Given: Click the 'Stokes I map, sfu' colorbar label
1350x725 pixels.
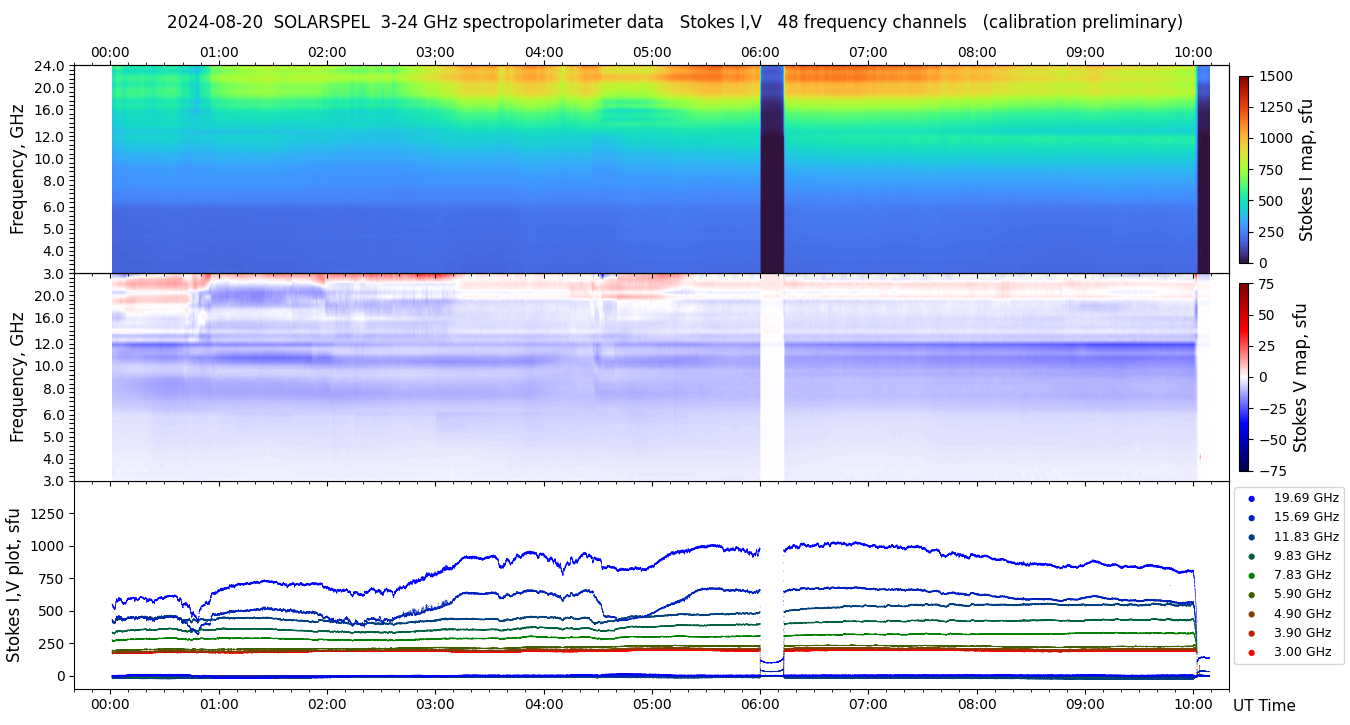Looking at the screenshot, I should [1306, 170].
